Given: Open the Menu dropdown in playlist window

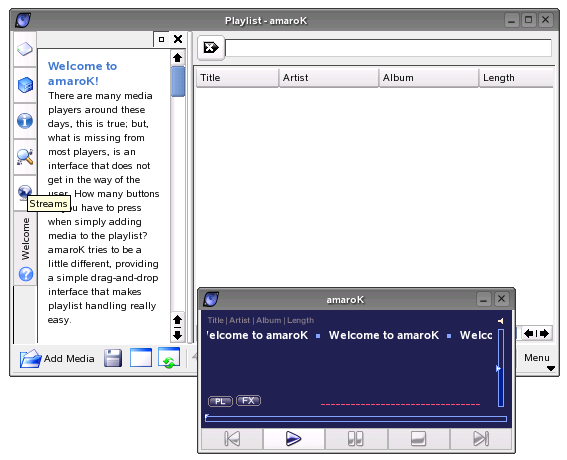Looking at the screenshot, I should coord(538,361).
